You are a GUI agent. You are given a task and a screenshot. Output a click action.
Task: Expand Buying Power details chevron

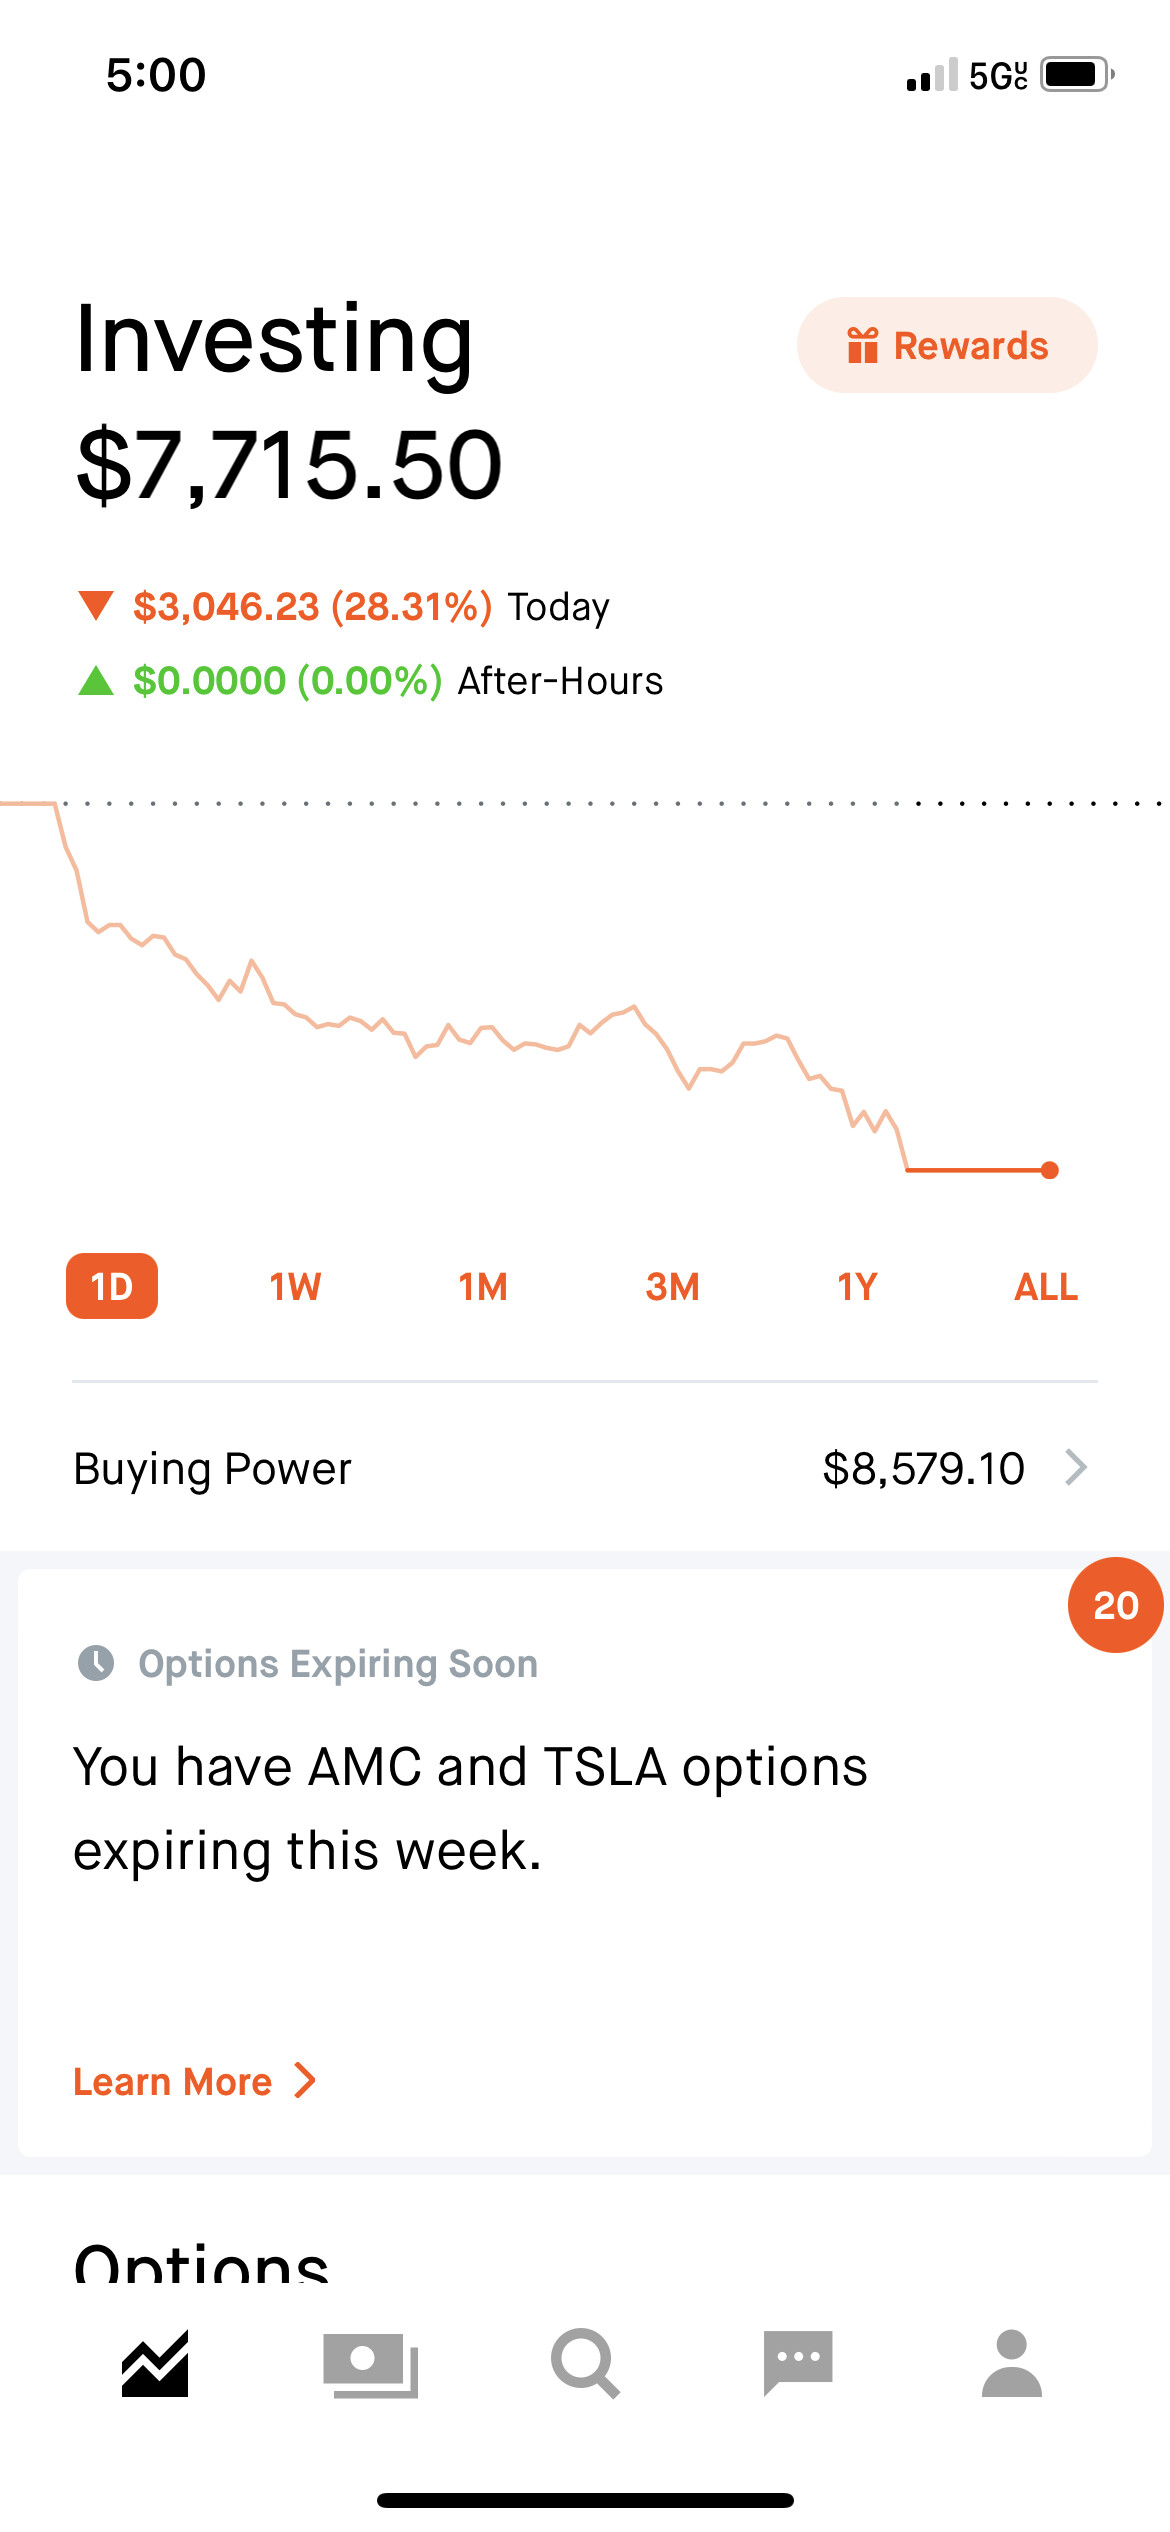(x=1076, y=1468)
